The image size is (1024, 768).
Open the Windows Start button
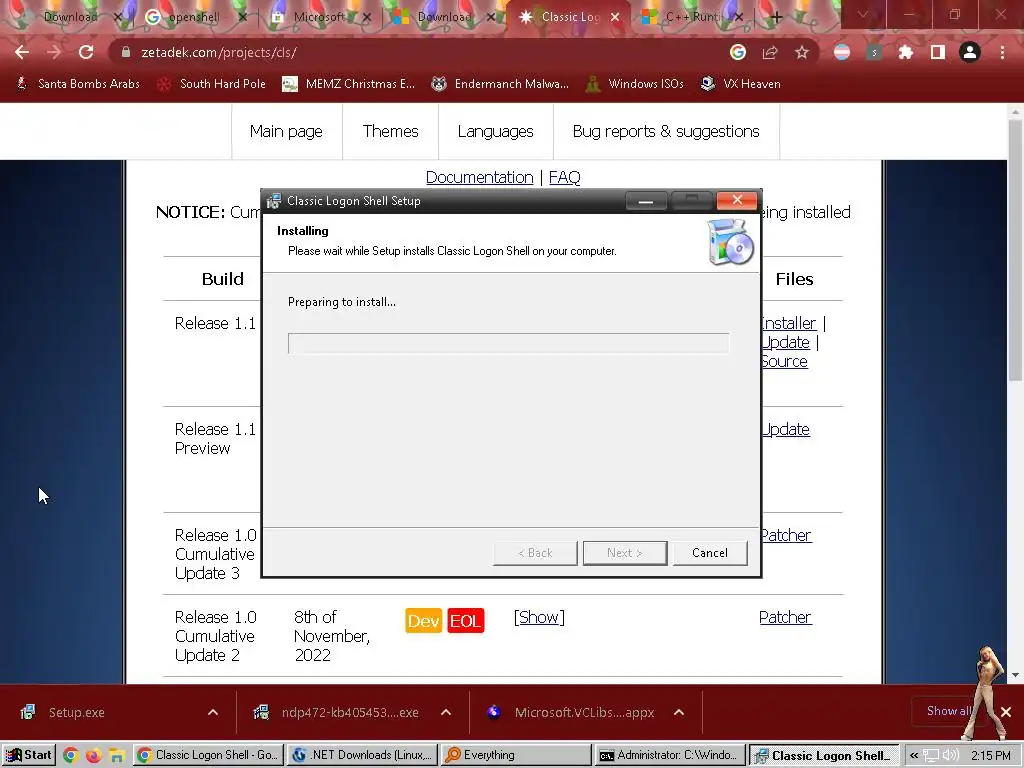click(x=28, y=755)
